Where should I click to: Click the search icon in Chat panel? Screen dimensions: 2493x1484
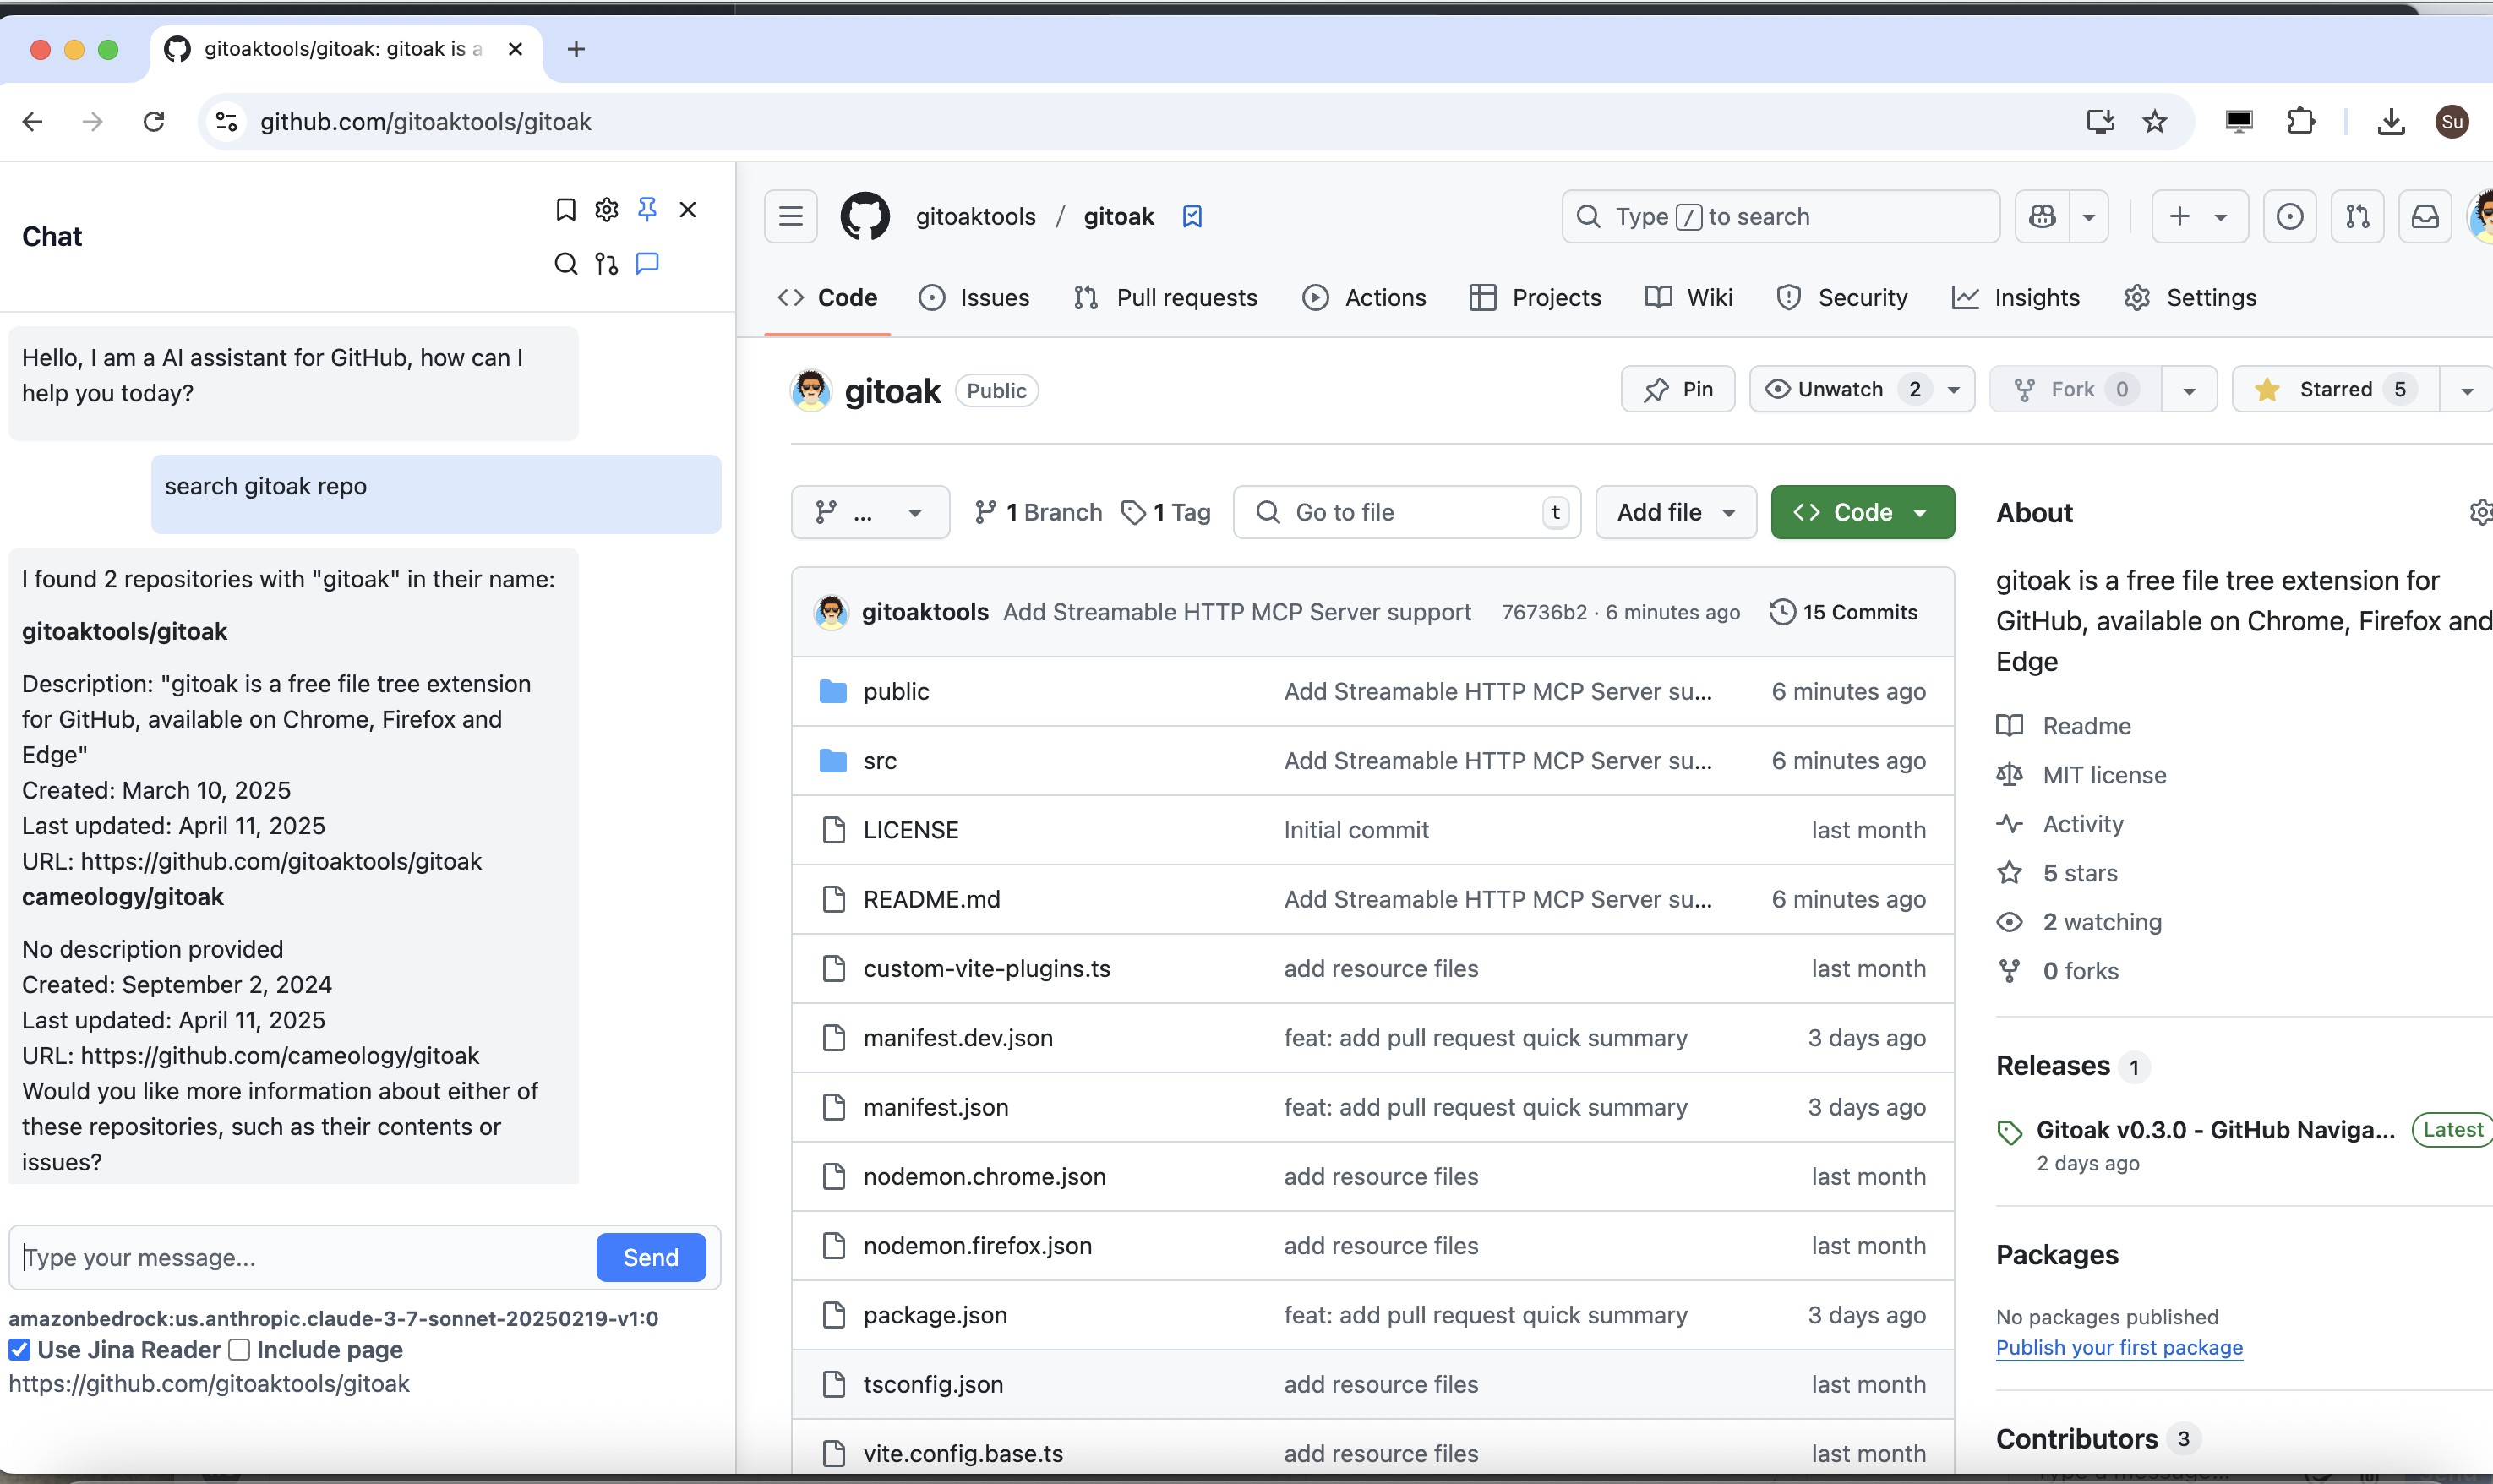click(566, 264)
